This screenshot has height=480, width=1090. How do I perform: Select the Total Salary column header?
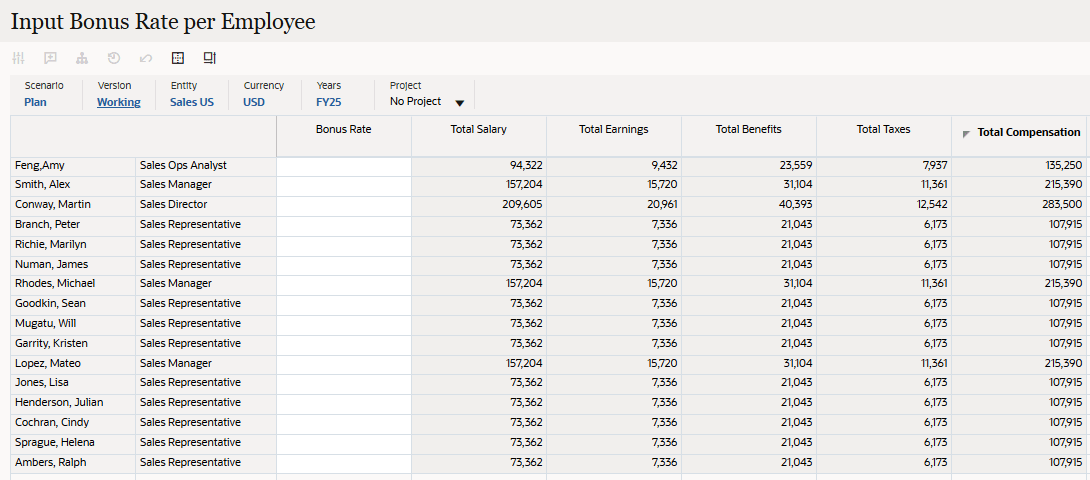(x=478, y=129)
